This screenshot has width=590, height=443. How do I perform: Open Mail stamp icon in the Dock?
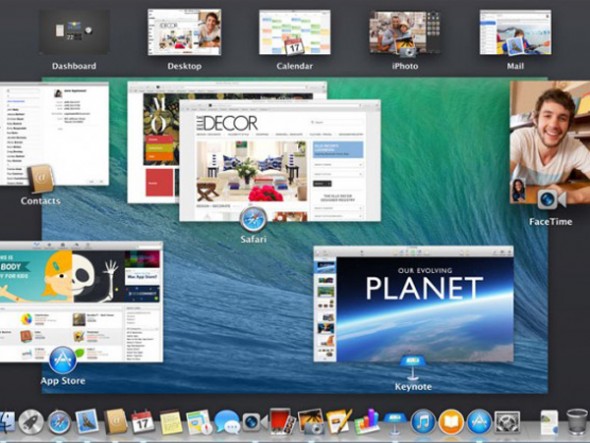point(87,422)
